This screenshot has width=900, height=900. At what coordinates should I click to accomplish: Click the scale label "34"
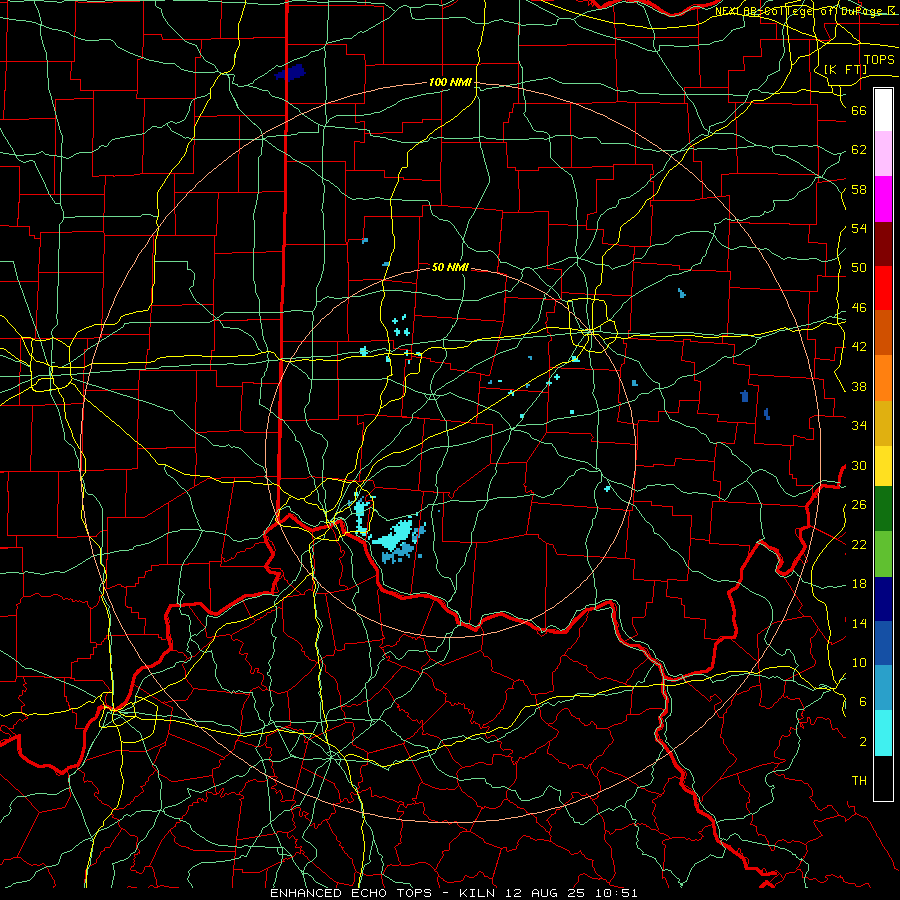point(859,425)
